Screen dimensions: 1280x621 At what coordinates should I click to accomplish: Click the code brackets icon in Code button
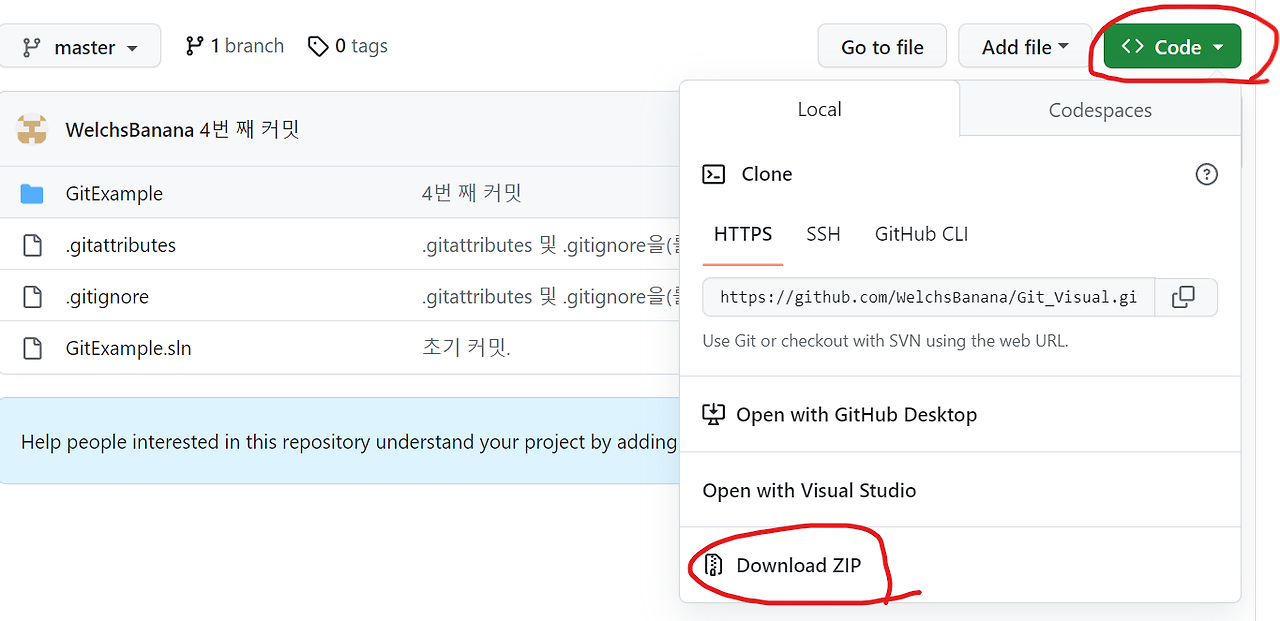(1132, 47)
